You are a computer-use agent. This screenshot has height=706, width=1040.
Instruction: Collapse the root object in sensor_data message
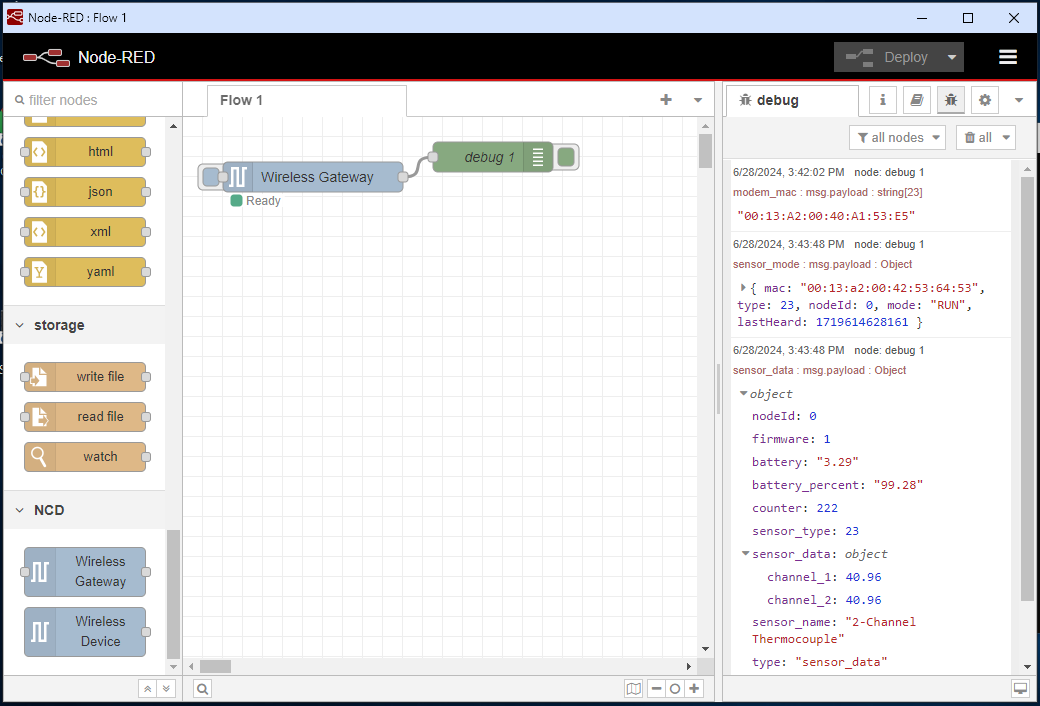pyautogui.click(x=744, y=393)
